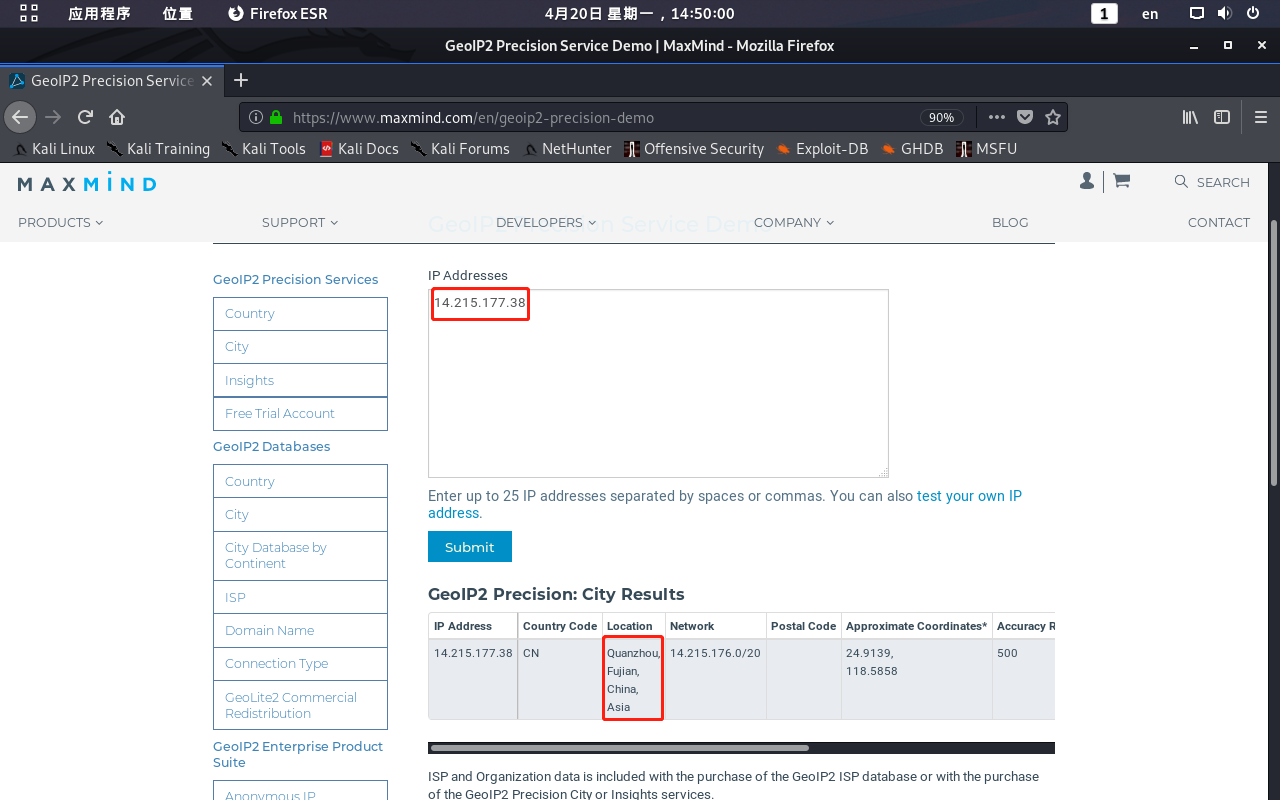Click the MaxMind logo
The width and height of the screenshot is (1280, 800).
[x=87, y=183]
